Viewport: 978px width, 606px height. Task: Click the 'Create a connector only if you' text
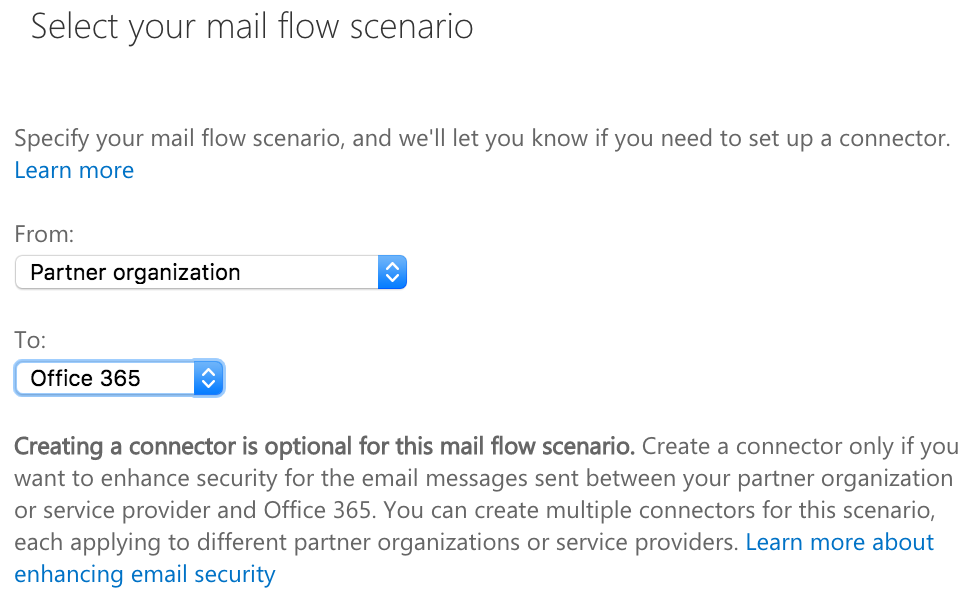[800, 446]
